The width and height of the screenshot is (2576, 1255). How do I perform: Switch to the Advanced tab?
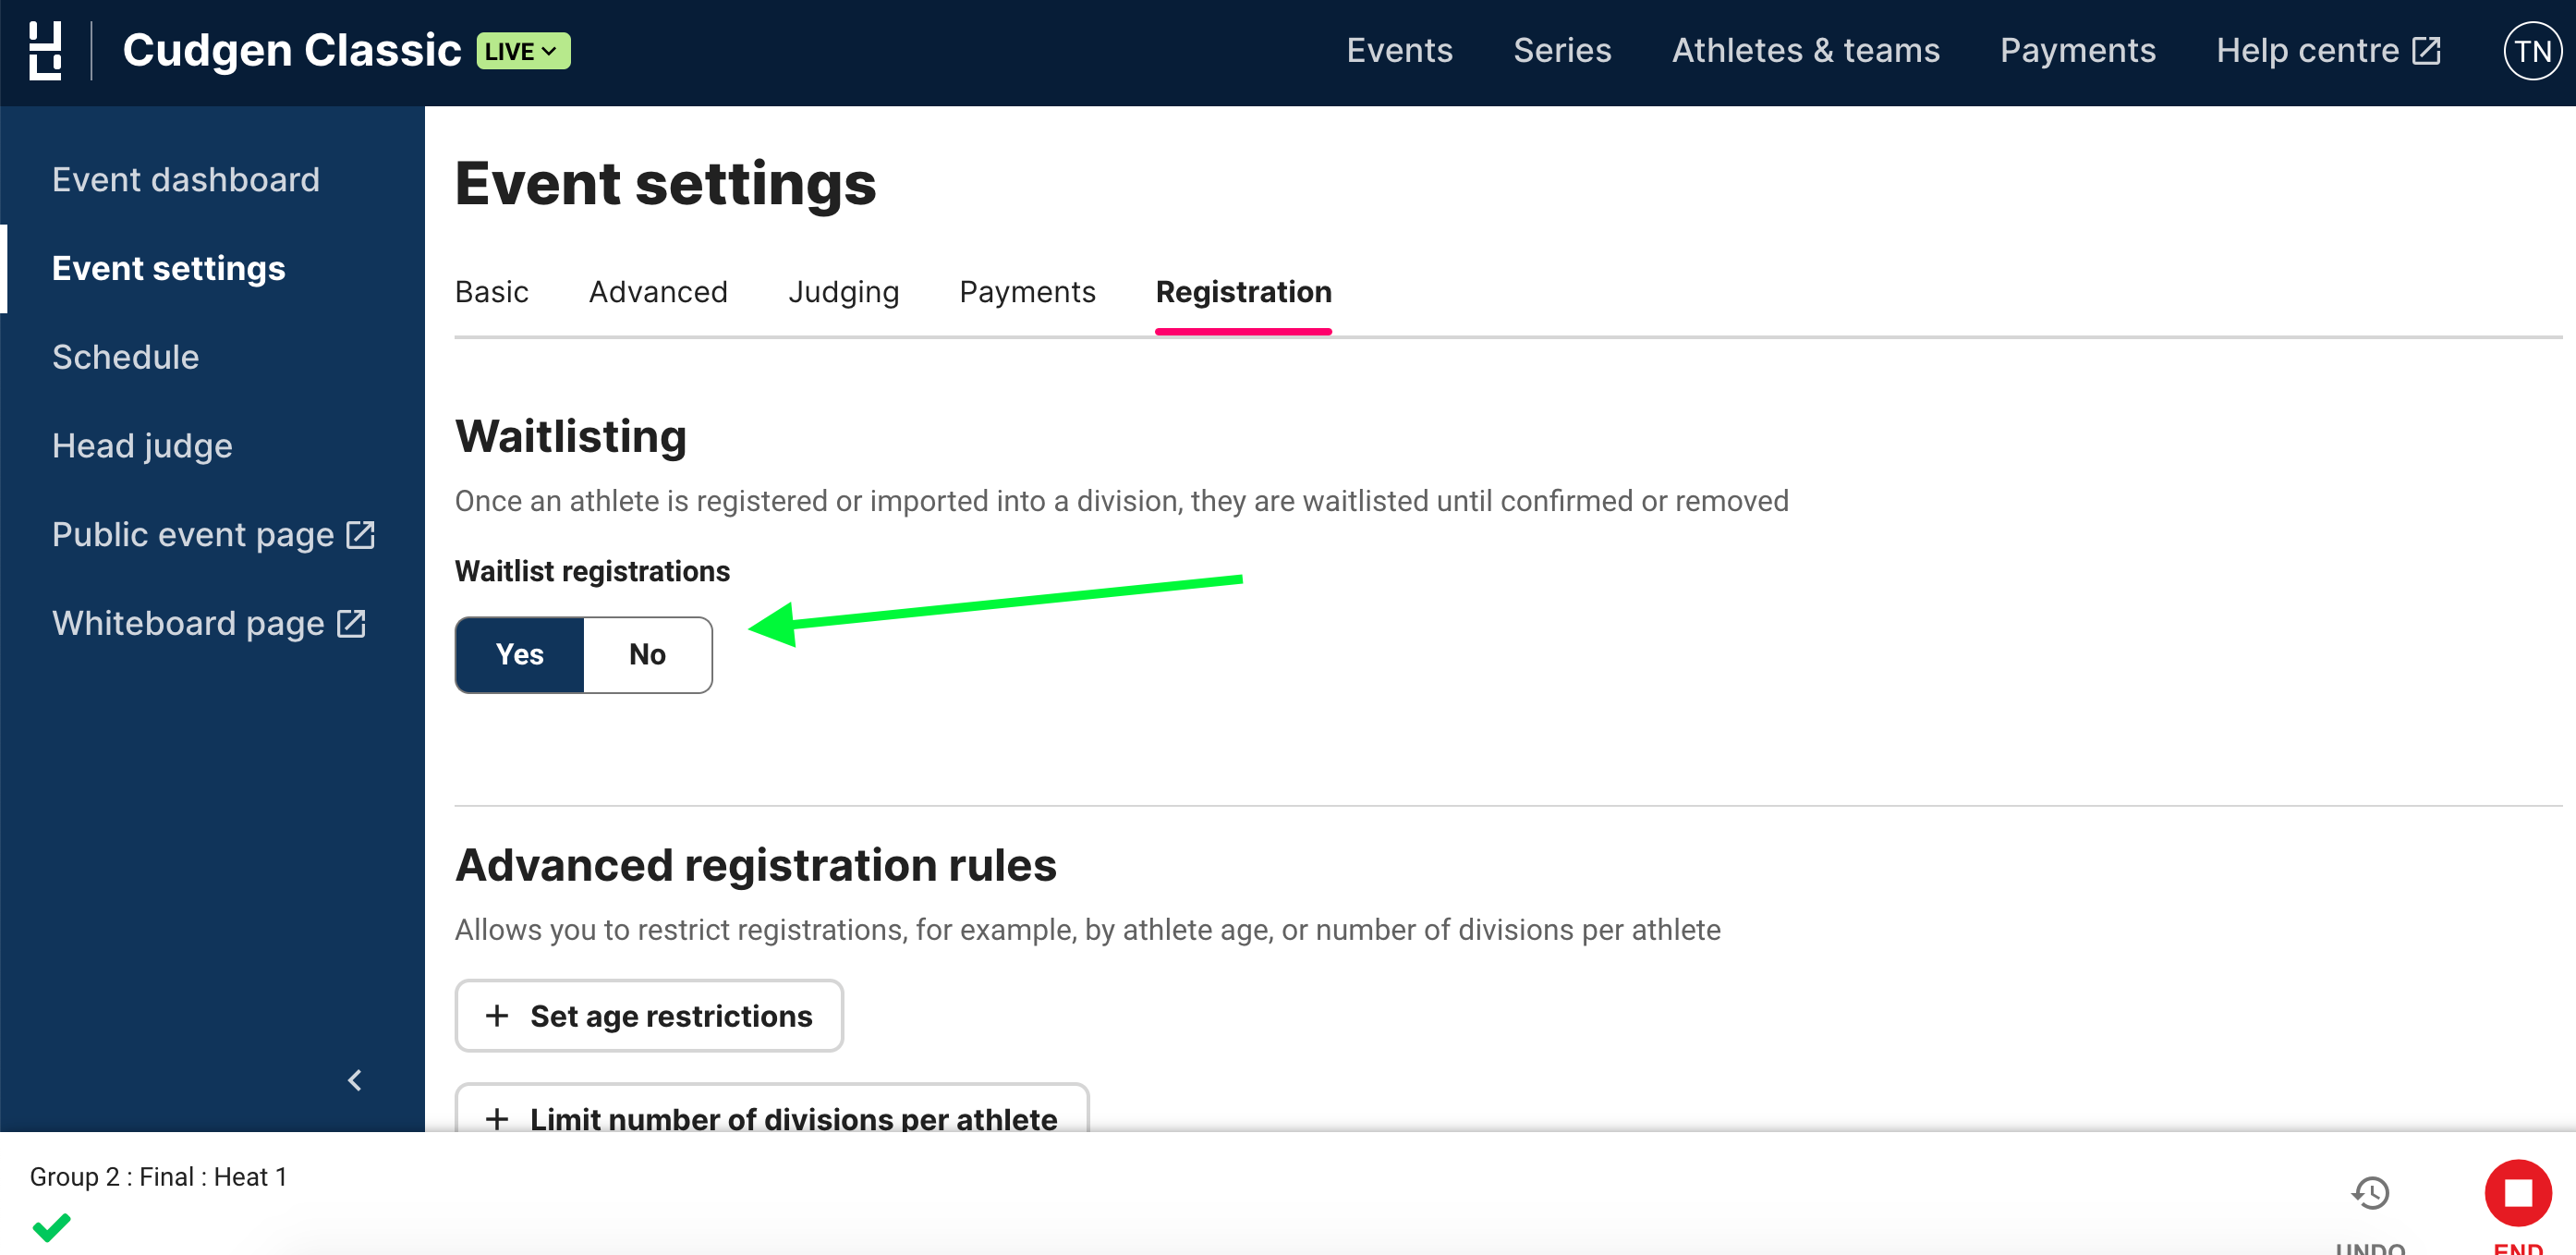[x=658, y=292]
